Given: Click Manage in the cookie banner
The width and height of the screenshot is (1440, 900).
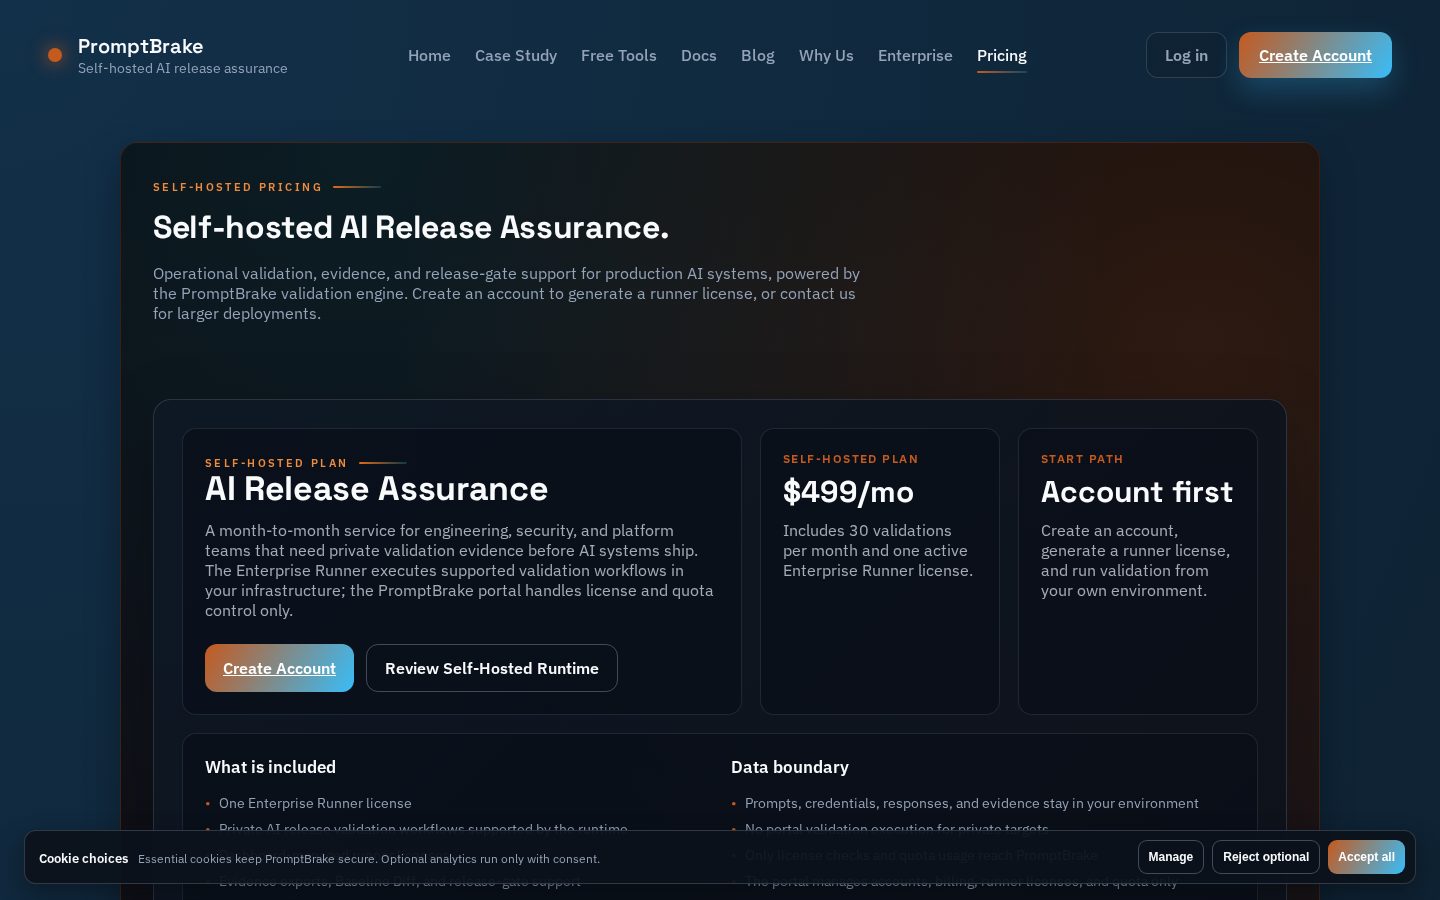Looking at the screenshot, I should coord(1170,857).
